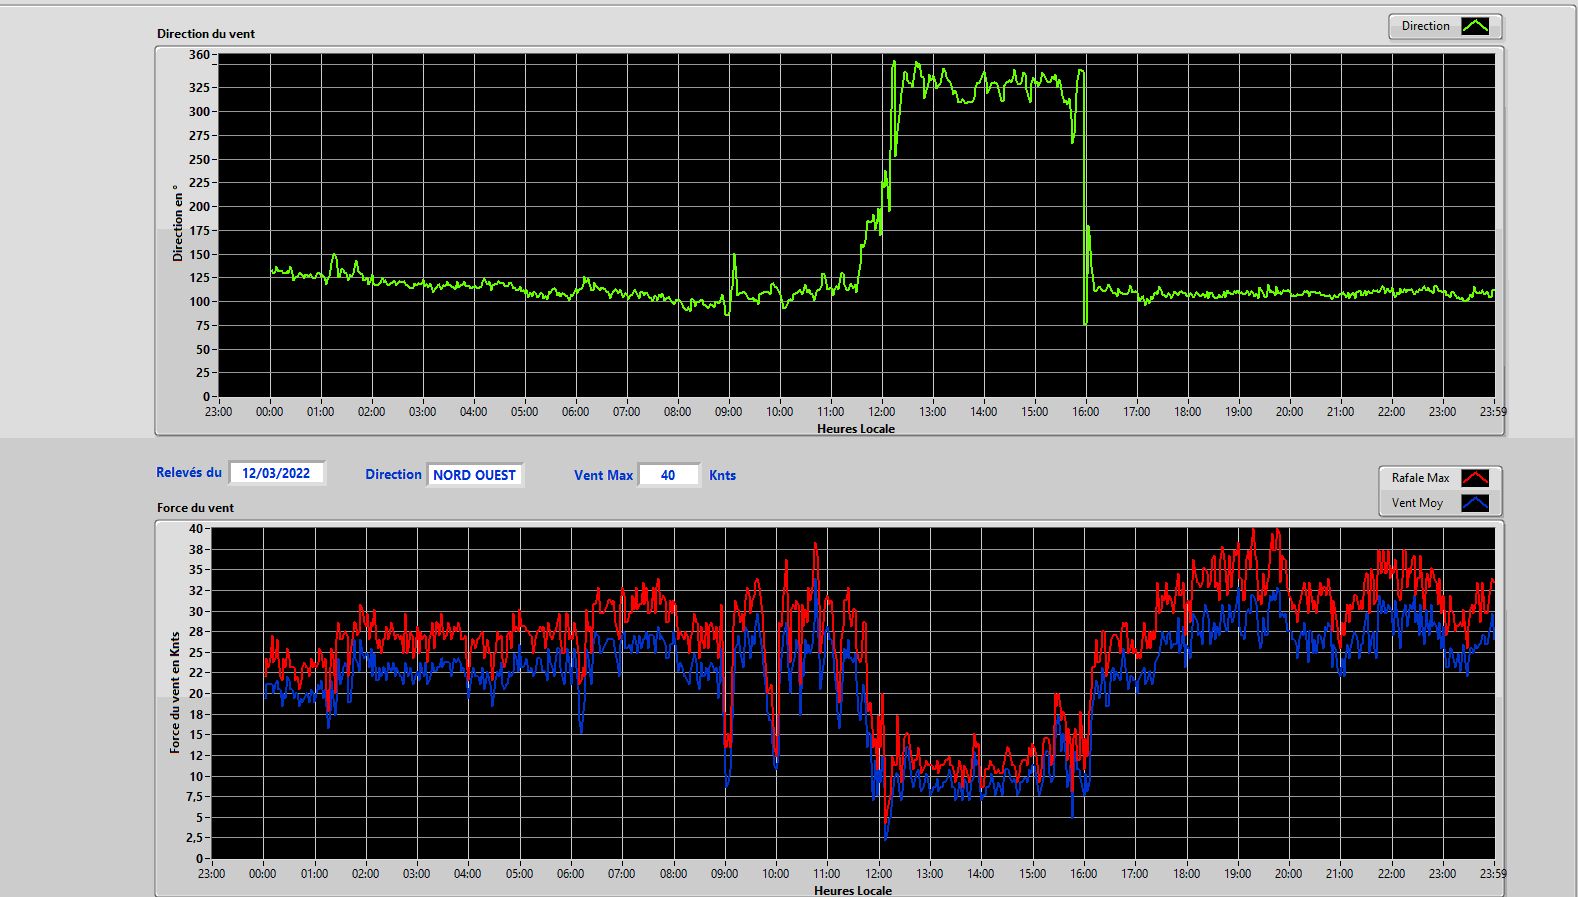Viewport: 1578px width, 897px height.
Task: Click Heures Locale label under force chart
Action: click(x=853, y=890)
